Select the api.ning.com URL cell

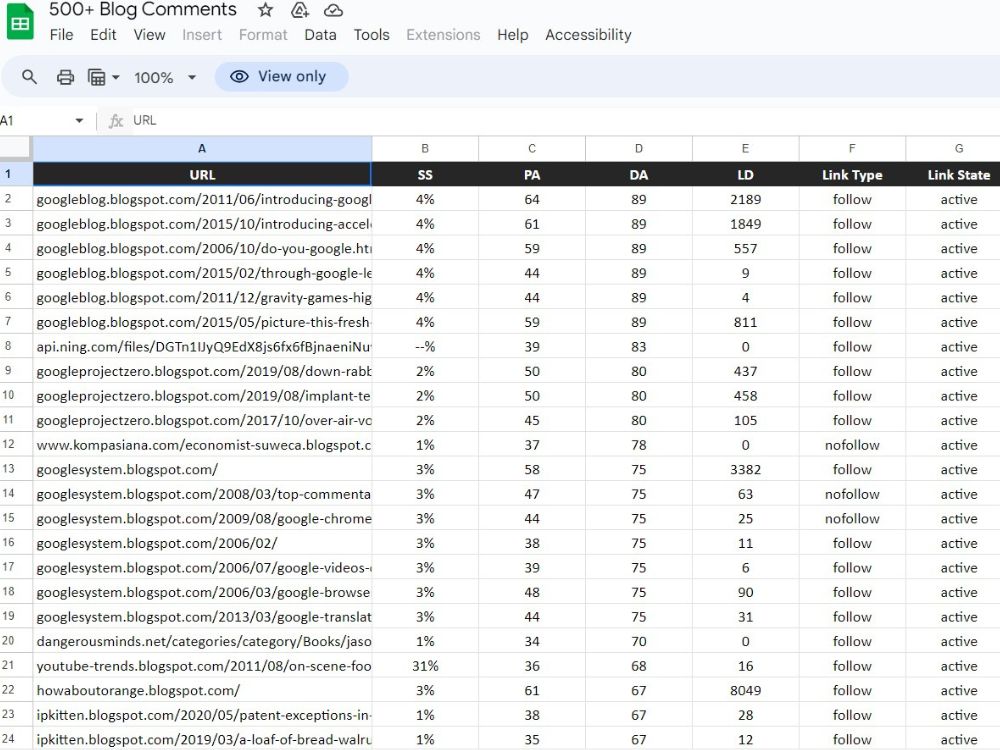202,346
